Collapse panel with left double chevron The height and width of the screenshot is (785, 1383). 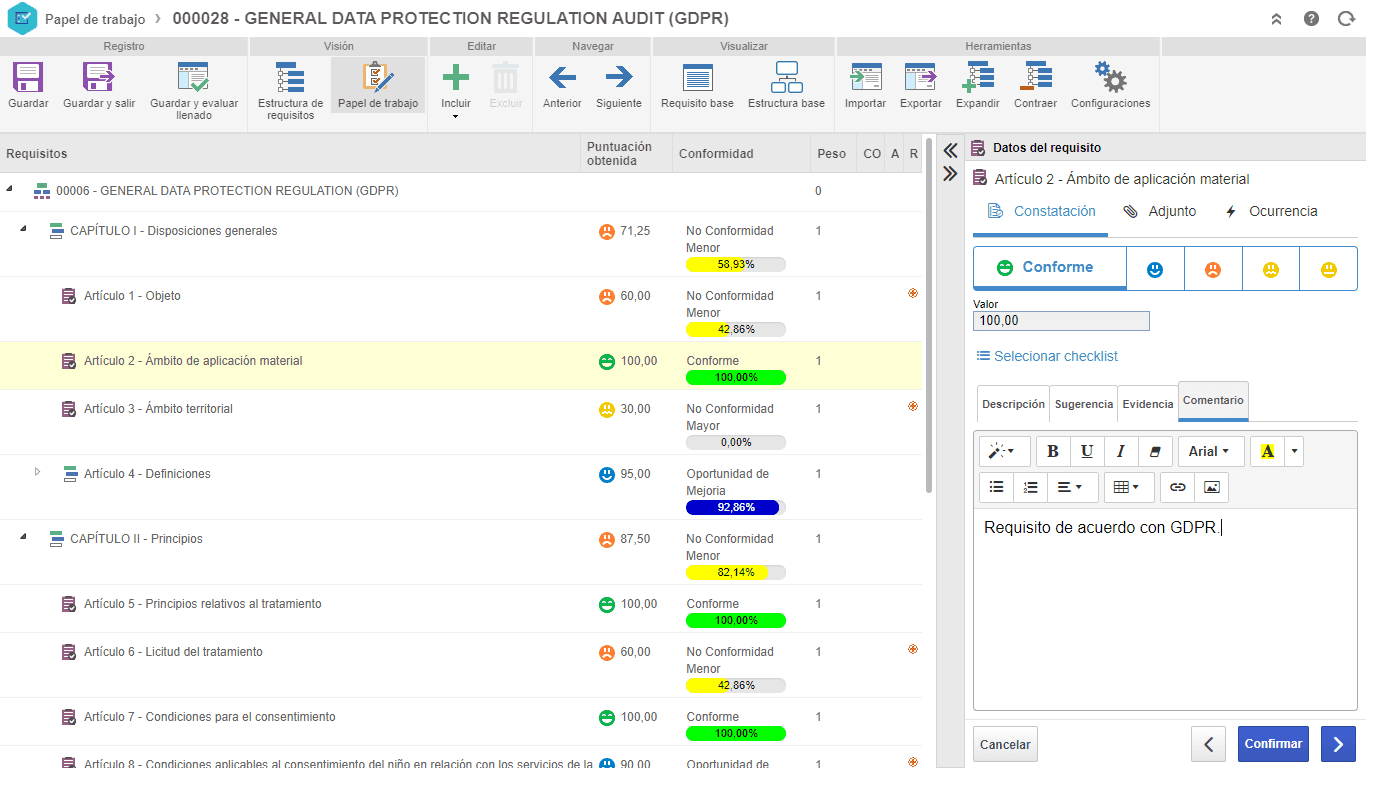pos(950,151)
